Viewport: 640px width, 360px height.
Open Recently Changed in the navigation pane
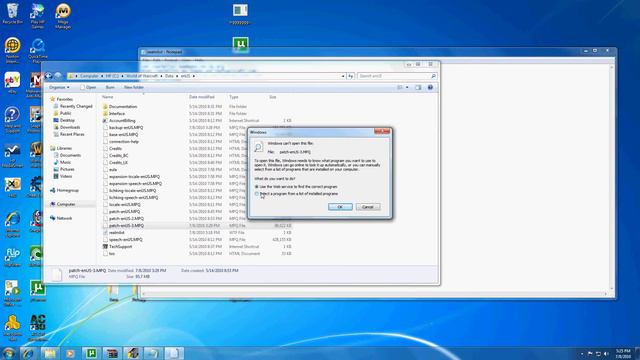(x=76, y=106)
